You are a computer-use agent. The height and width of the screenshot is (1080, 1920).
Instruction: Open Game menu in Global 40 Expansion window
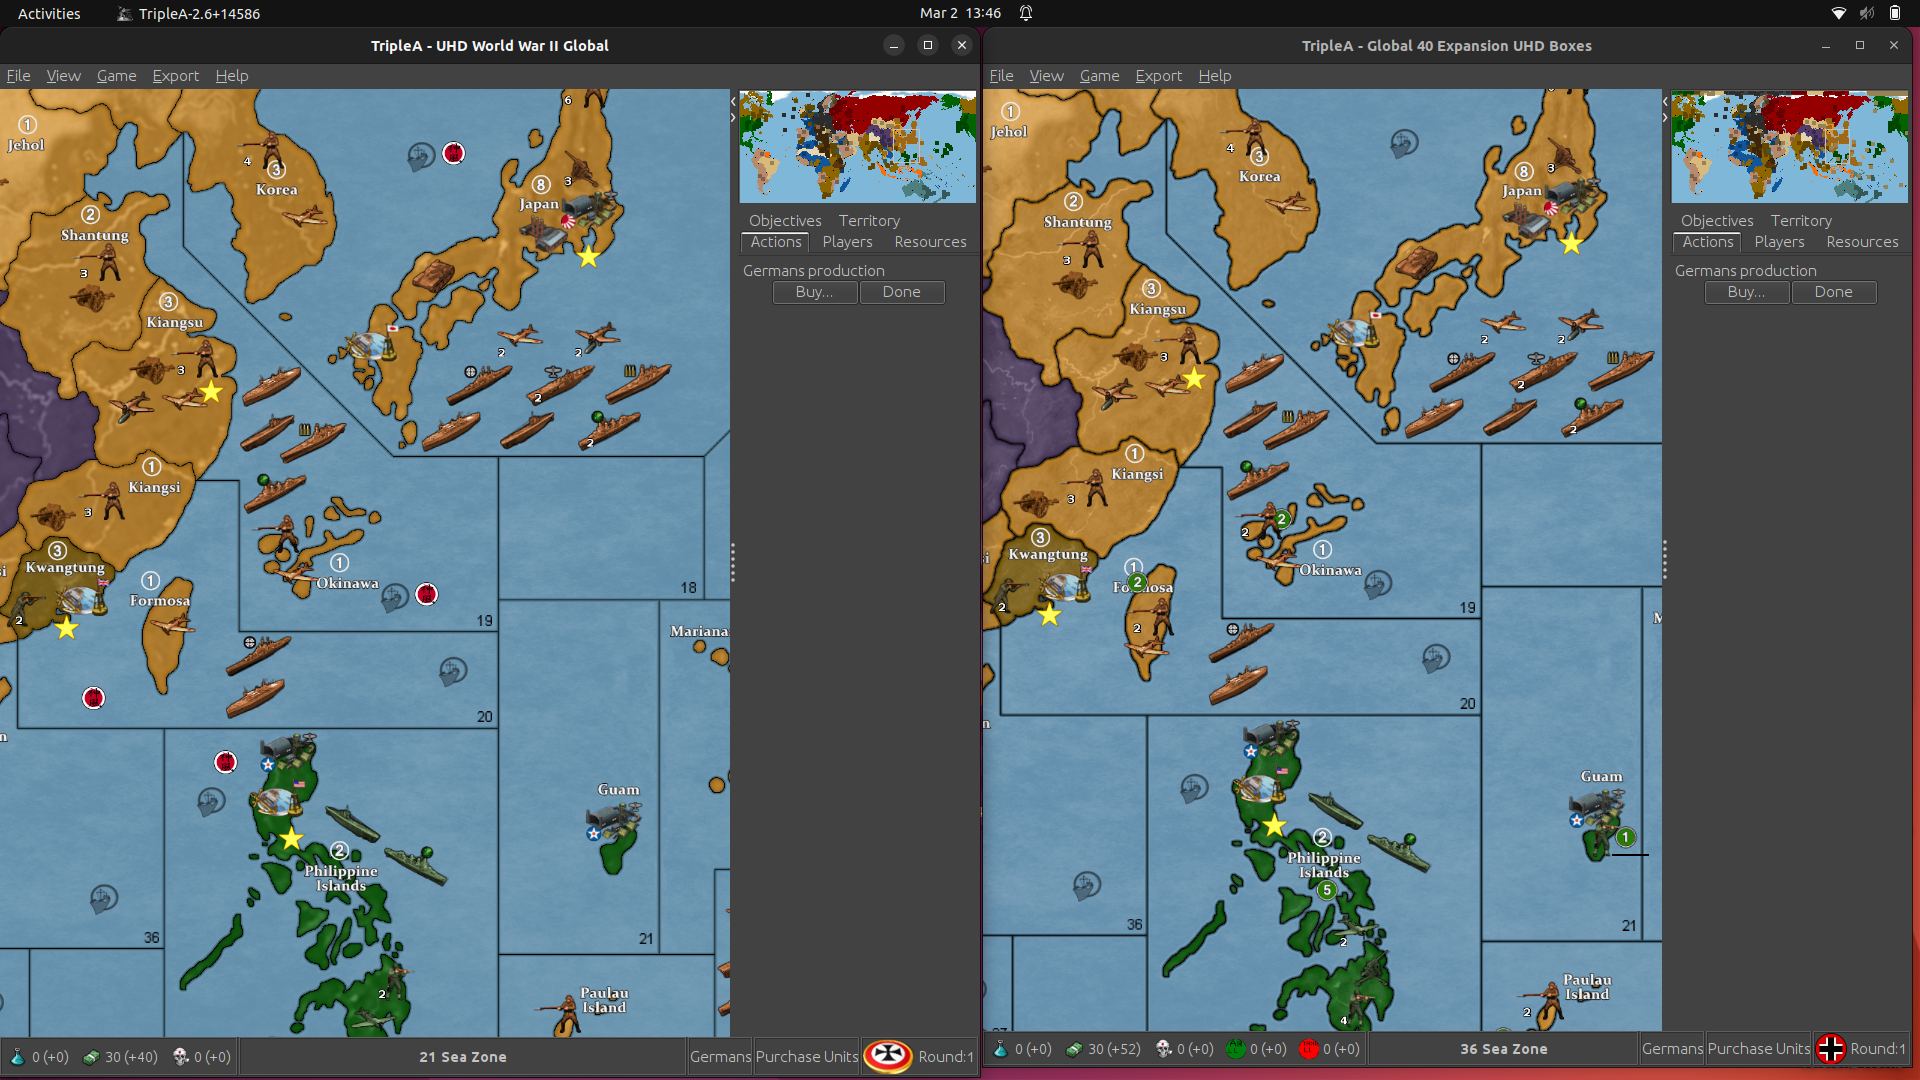1099,76
